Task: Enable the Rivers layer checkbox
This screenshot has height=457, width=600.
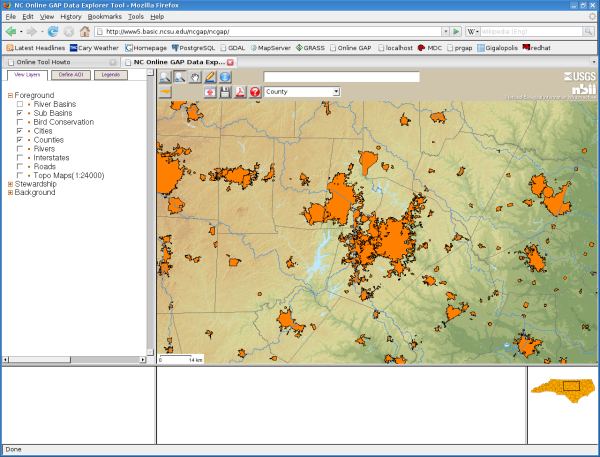Action: [x=20, y=149]
